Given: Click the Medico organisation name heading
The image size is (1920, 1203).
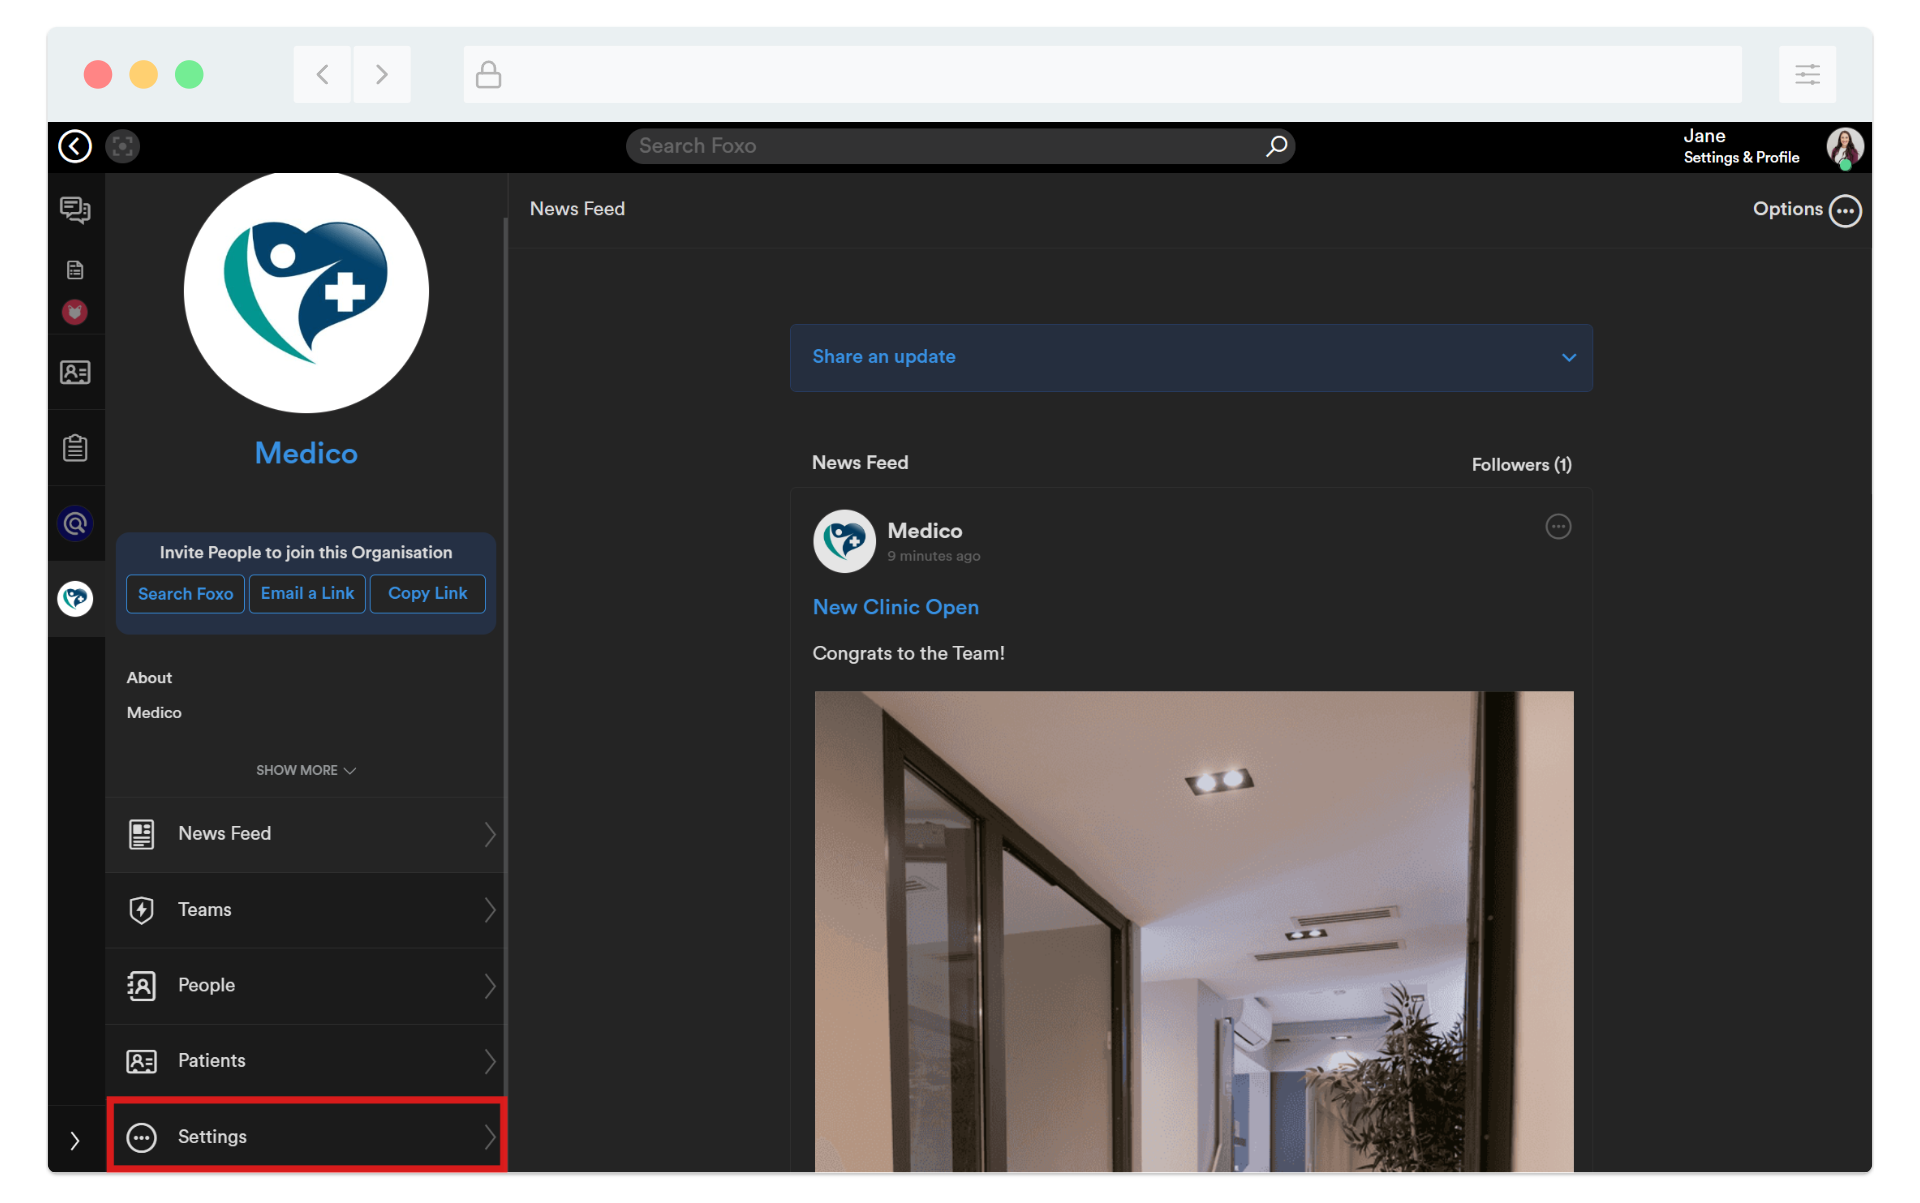Looking at the screenshot, I should point(306,454).
